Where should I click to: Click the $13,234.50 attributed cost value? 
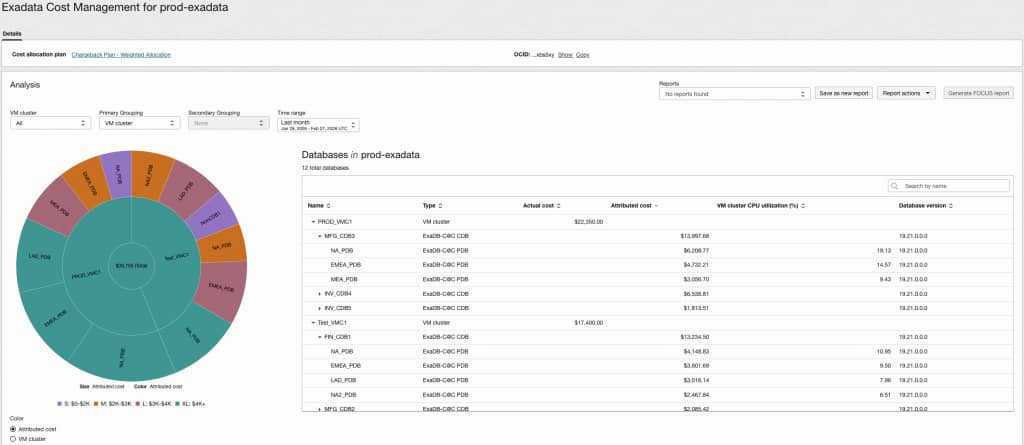(x=694, y=337)
